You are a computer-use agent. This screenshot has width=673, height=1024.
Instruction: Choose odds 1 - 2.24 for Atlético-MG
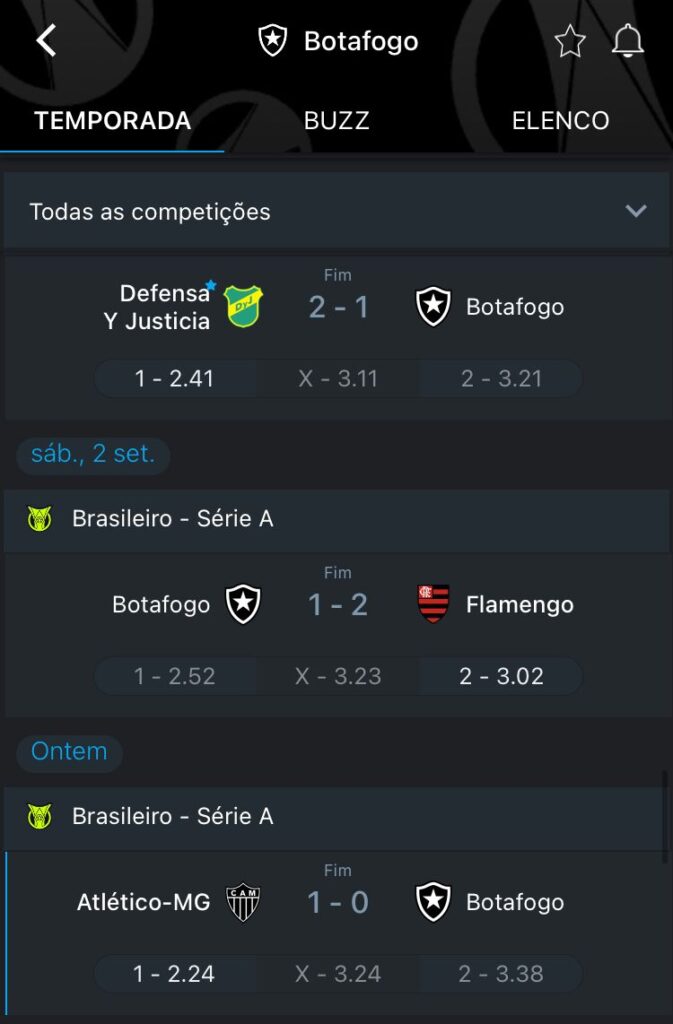click(175, 973)
